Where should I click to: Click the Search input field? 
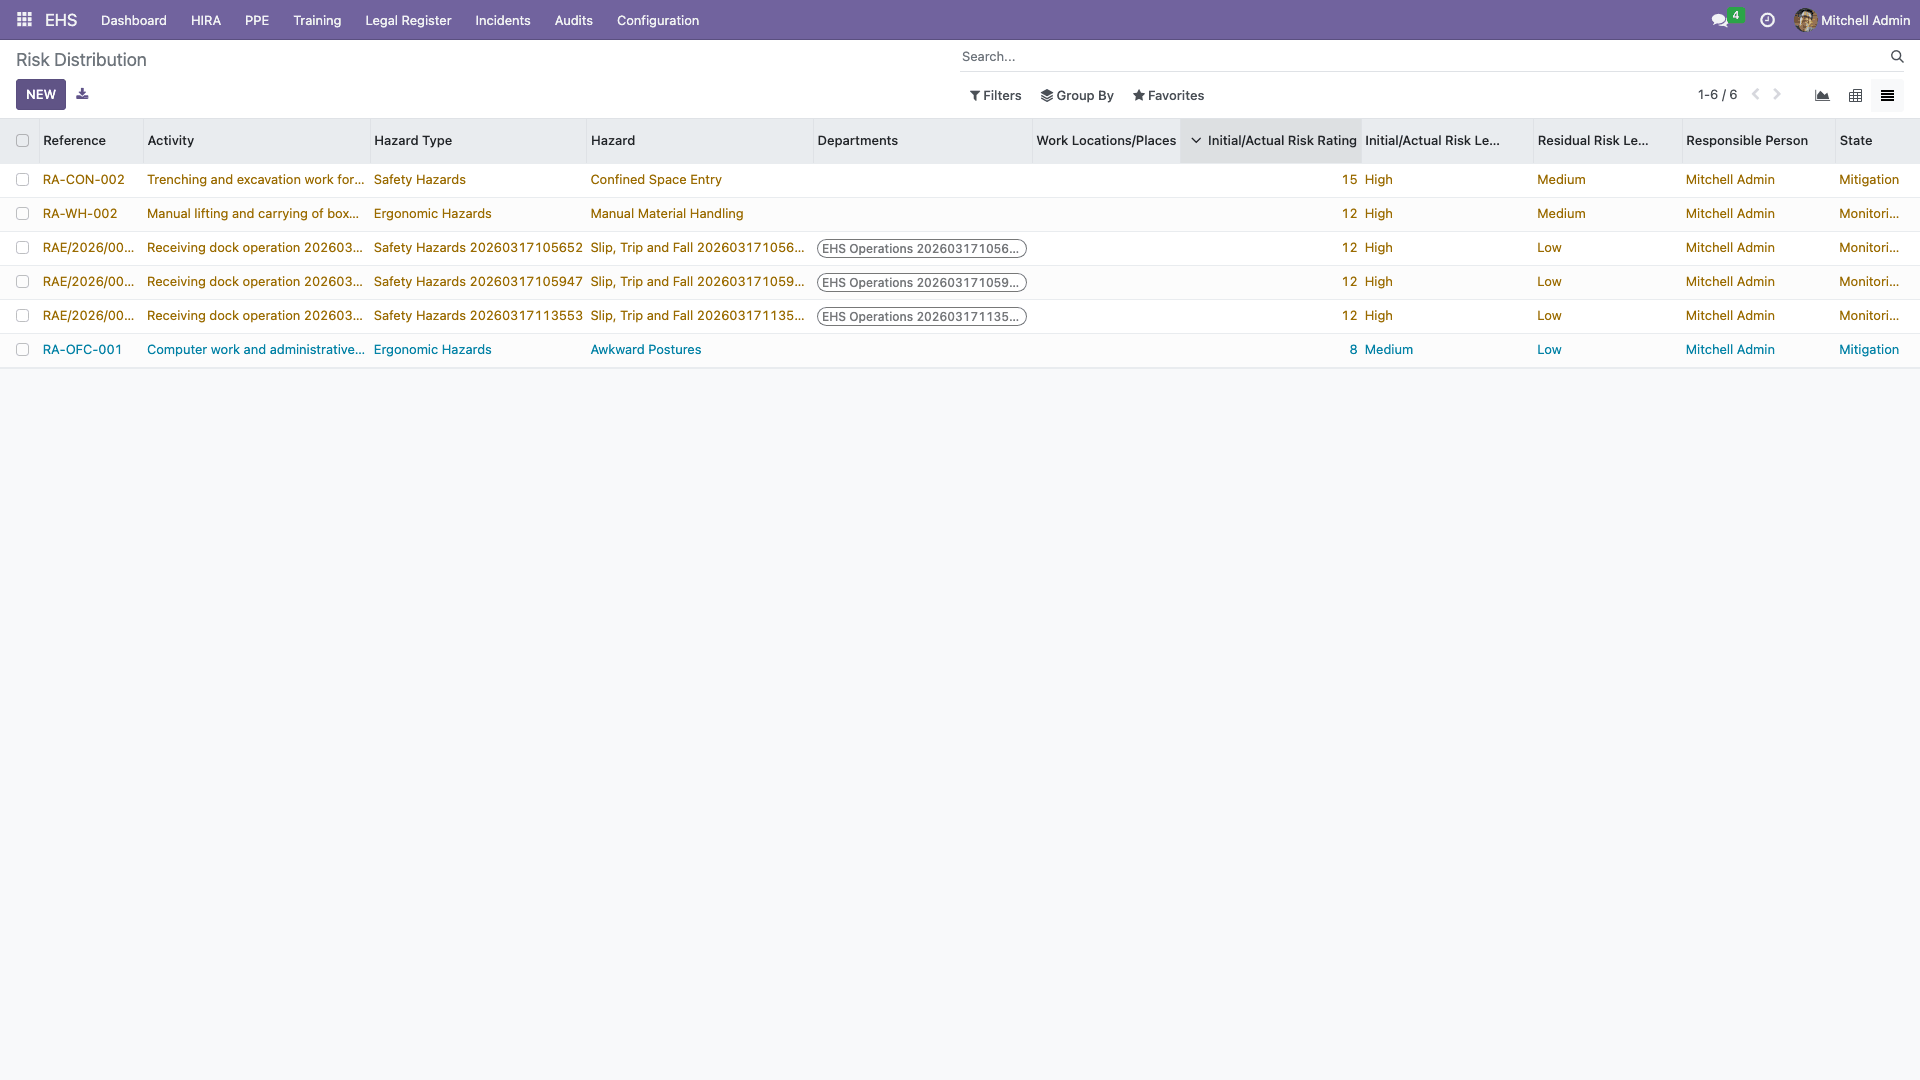tap(1420, 57)
